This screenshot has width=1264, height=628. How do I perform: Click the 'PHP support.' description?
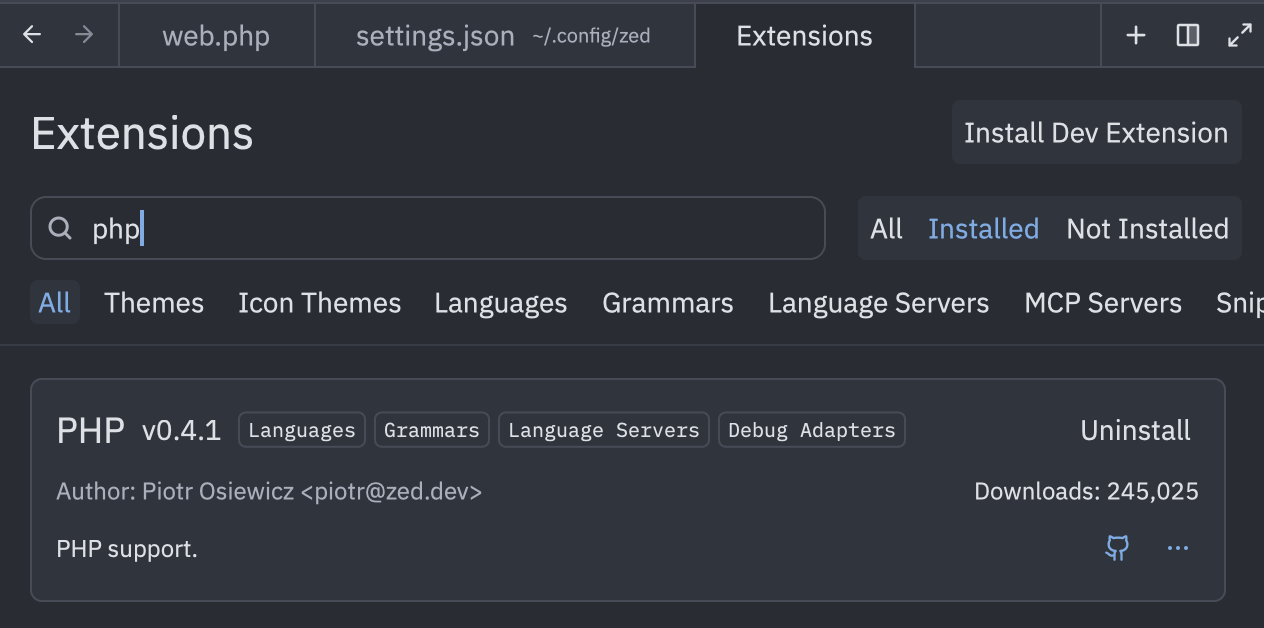coord(127,549)
